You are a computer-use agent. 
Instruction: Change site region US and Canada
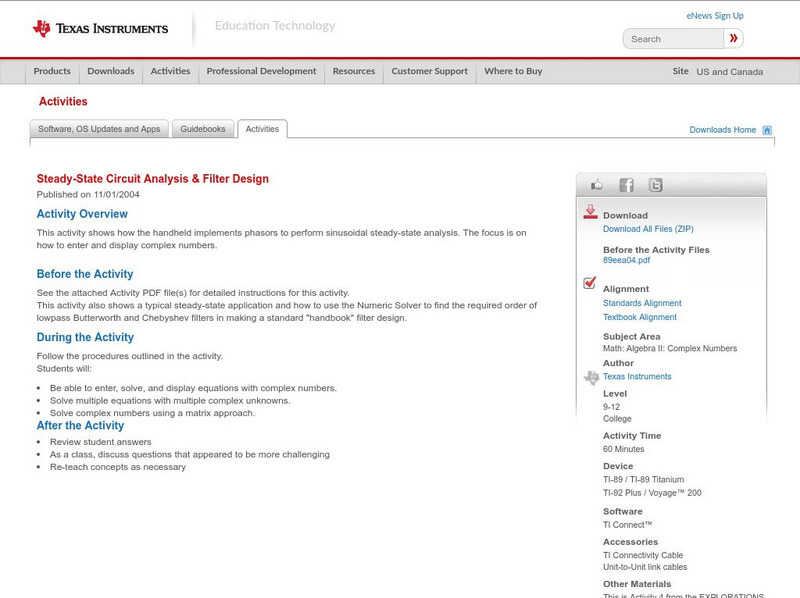click(x=730, y=72)
